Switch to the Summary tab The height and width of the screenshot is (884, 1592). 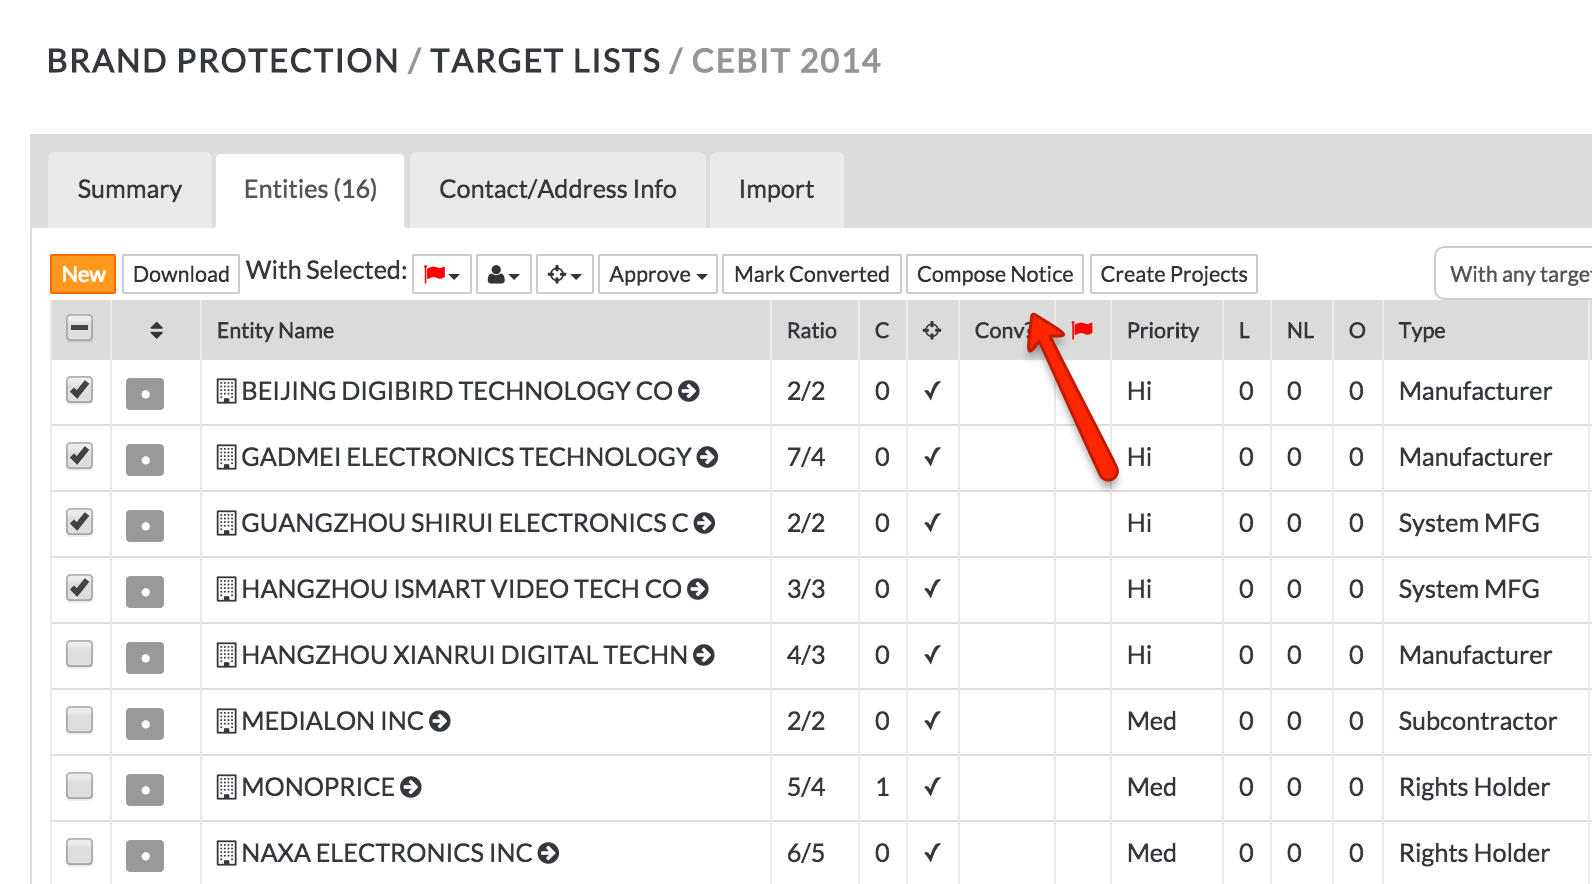[x=130, y=190]
